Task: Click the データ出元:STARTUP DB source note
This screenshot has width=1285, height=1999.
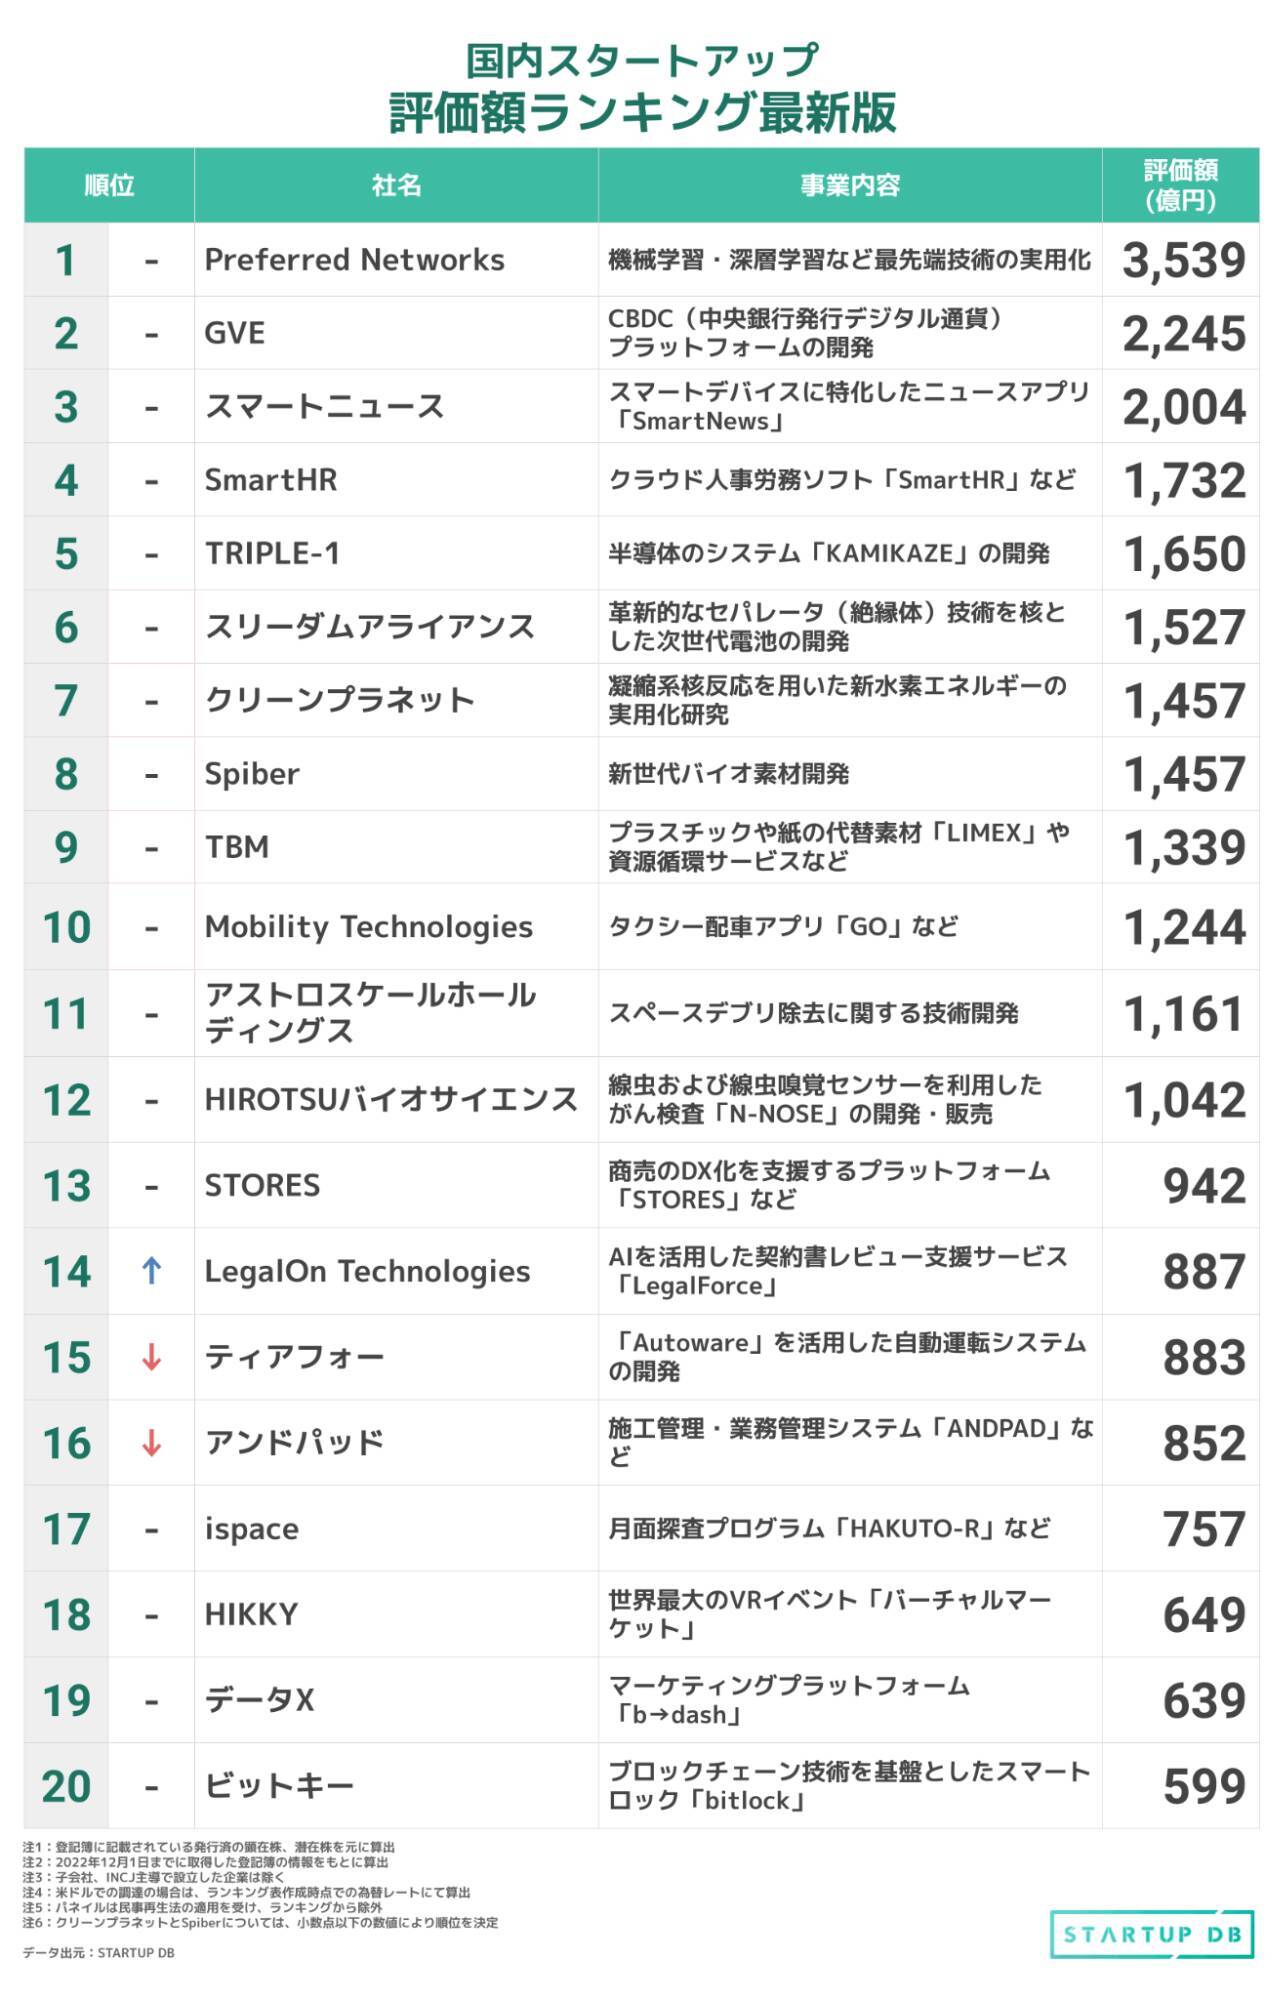Action: [x=98, y=1953]
